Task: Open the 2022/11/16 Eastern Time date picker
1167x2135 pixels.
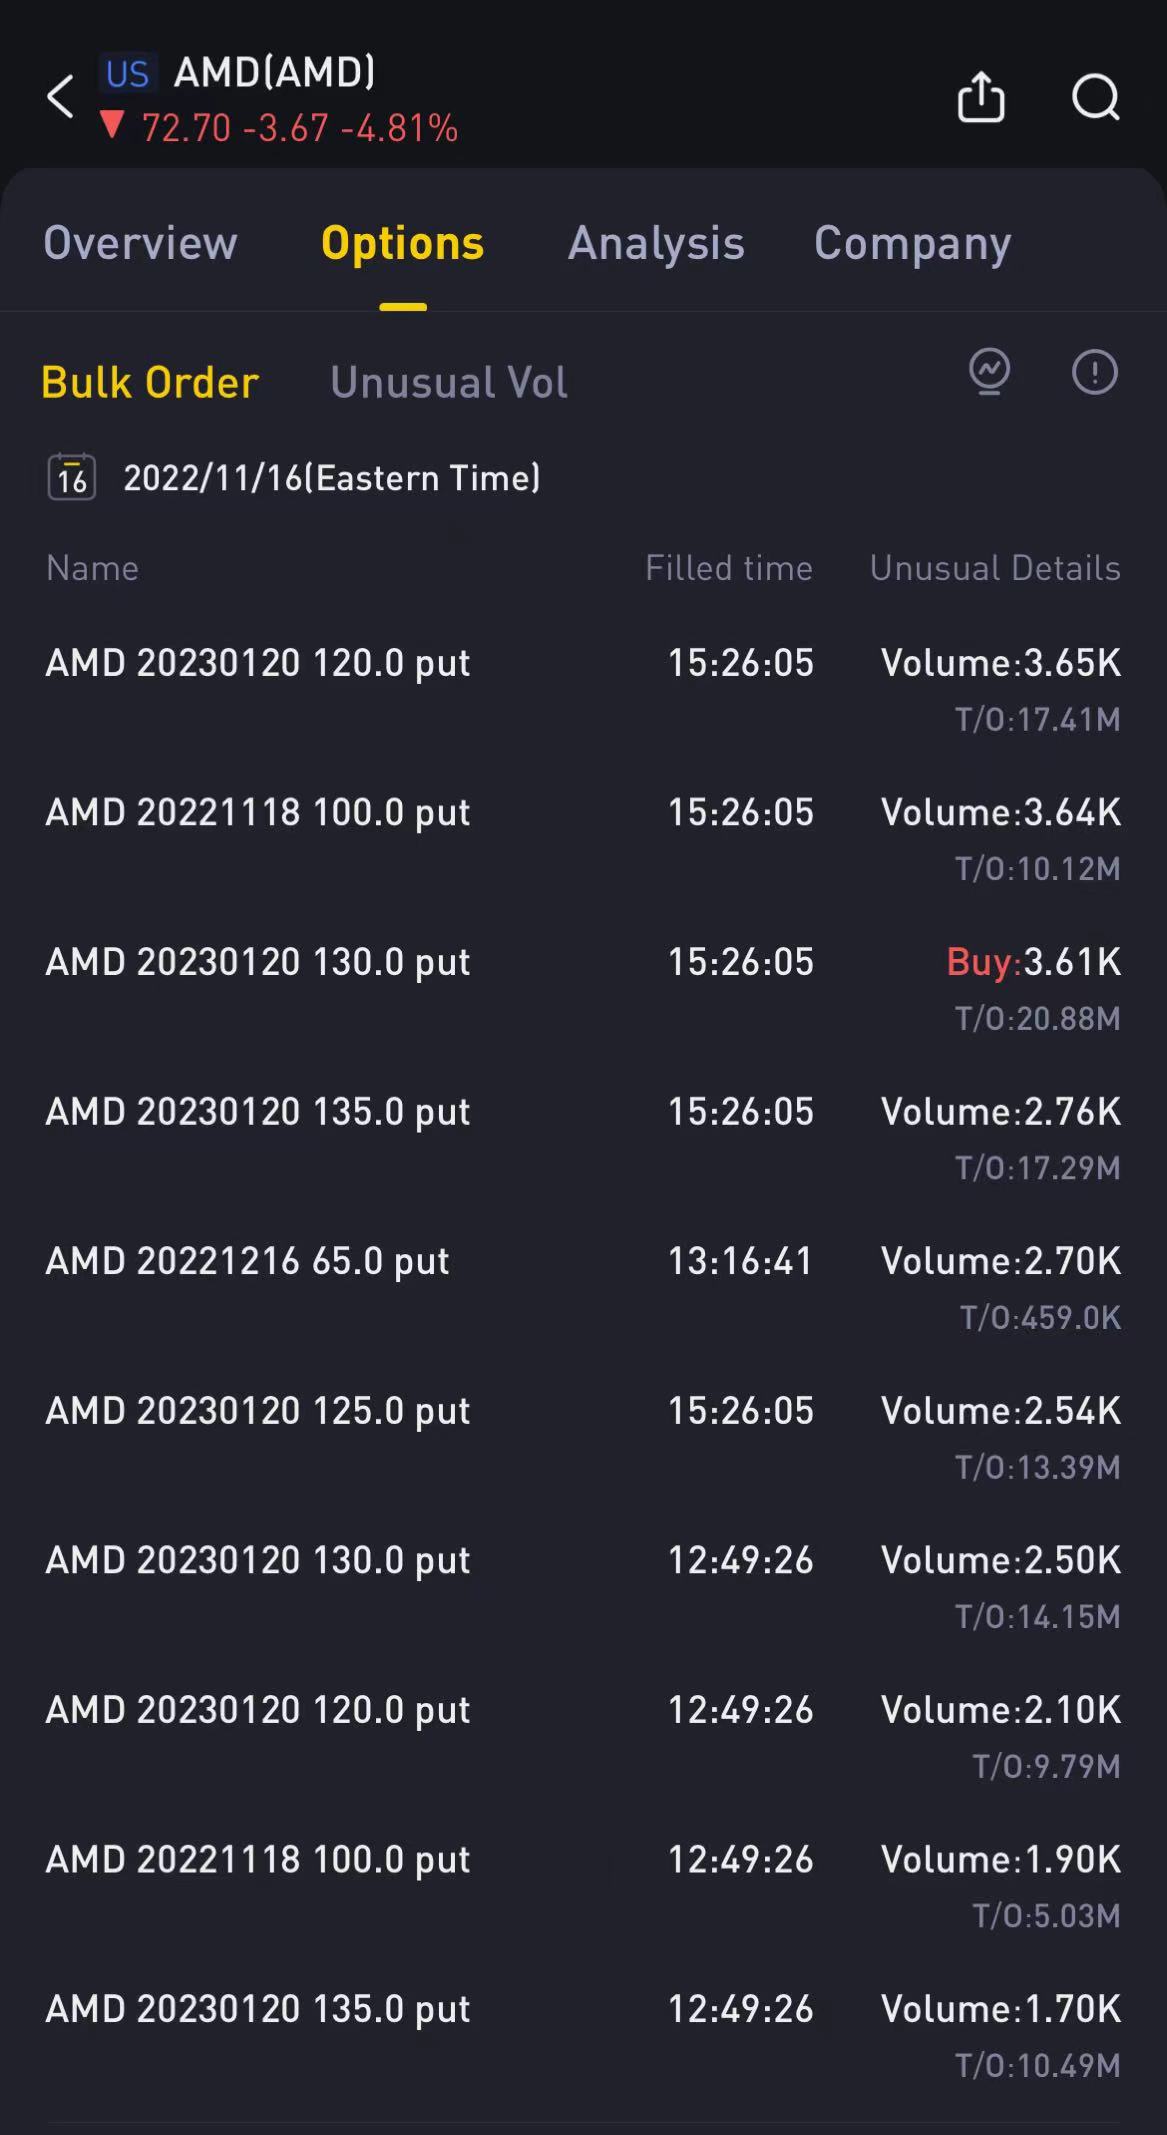Action: [x=331, y=478]
